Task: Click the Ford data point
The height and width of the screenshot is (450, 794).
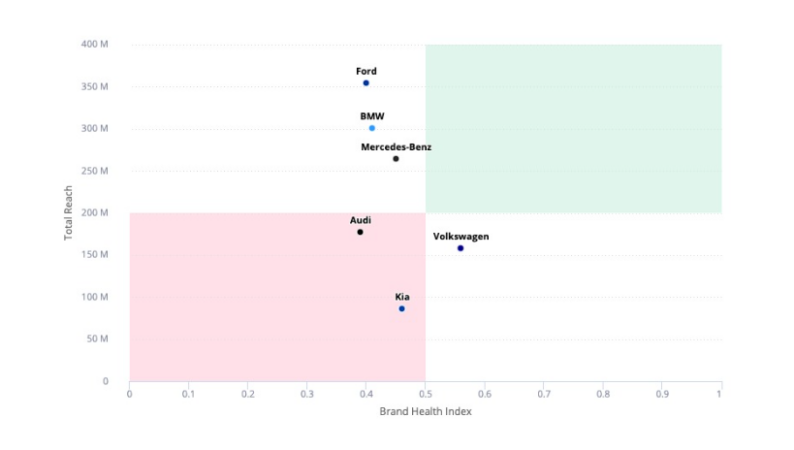Action: pyautogui.click(x=366, y=83)
